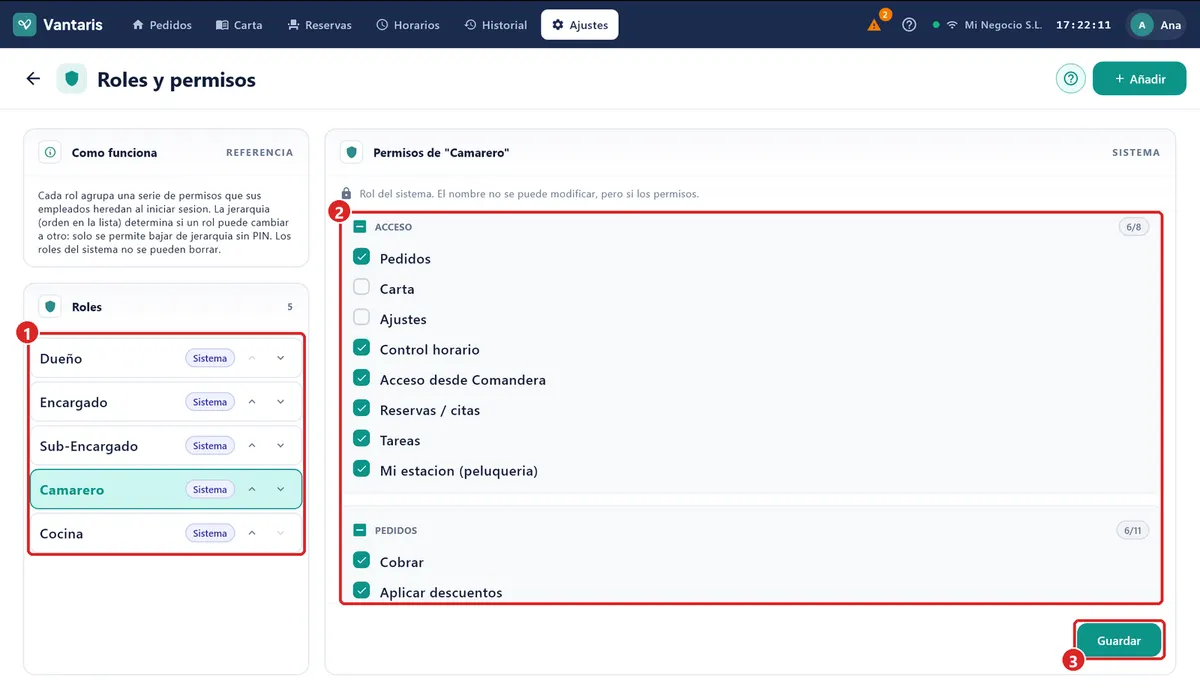Go back using the left arrow

pyautogui.click(x=33, y=79)
